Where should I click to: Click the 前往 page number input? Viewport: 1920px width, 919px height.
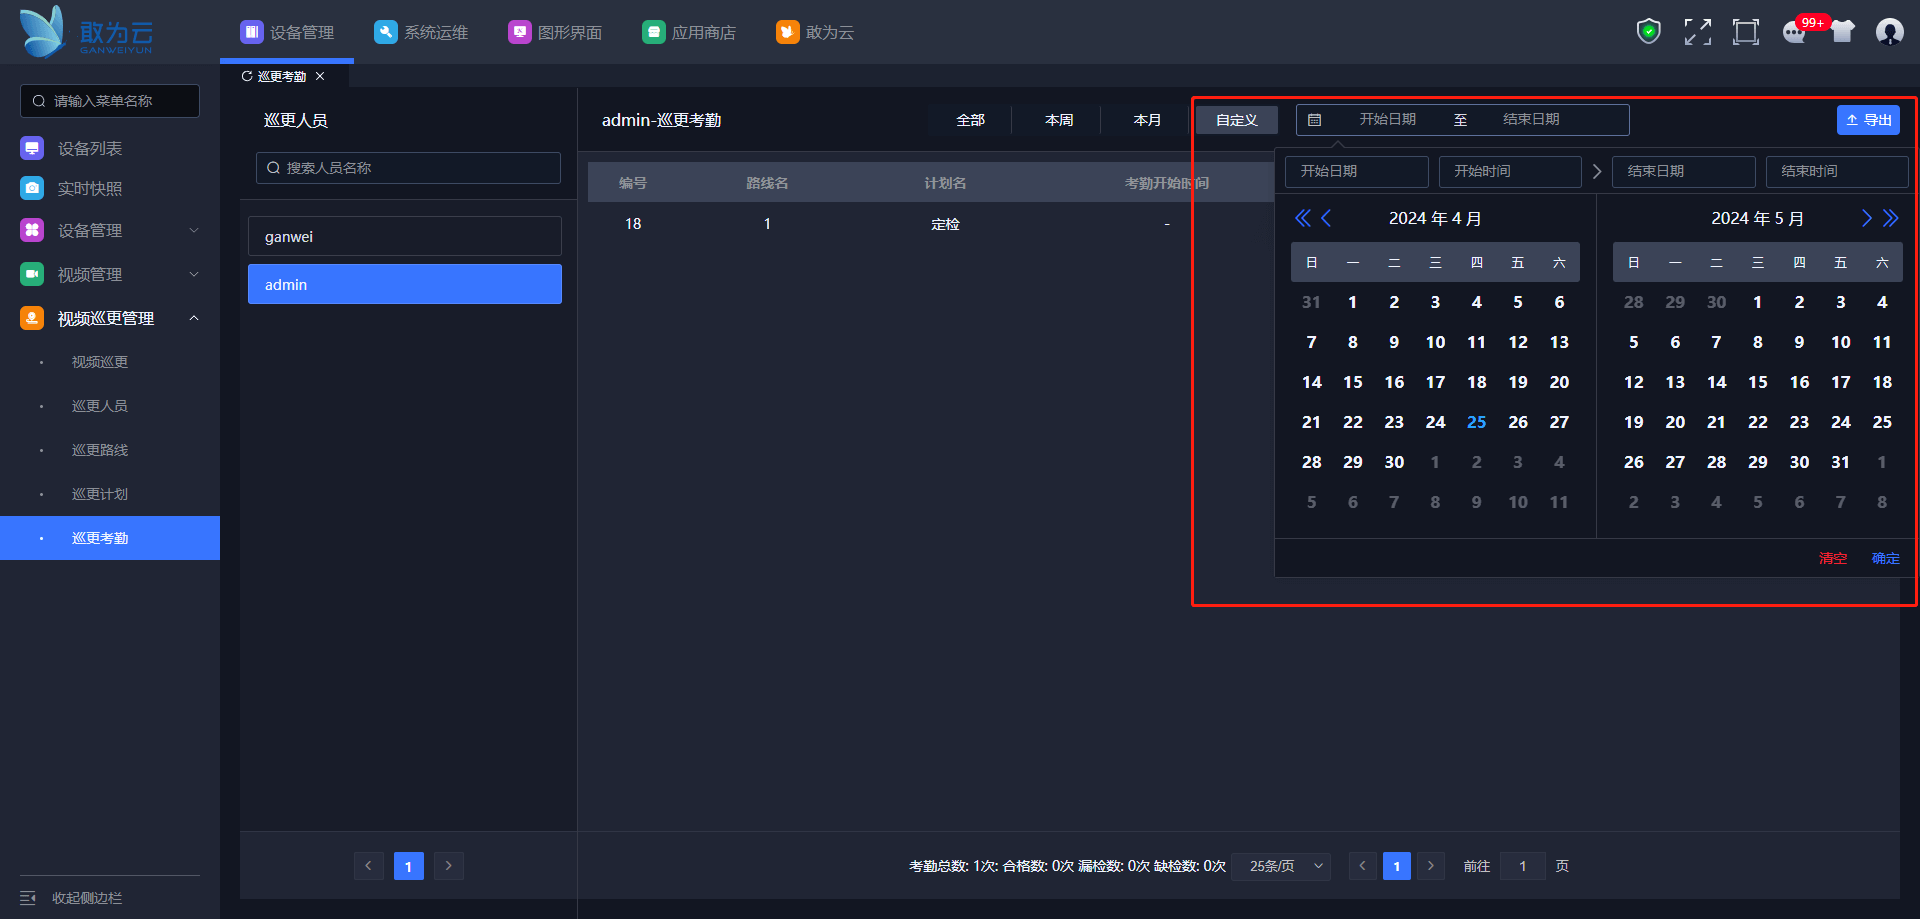tap(1523, 866)
